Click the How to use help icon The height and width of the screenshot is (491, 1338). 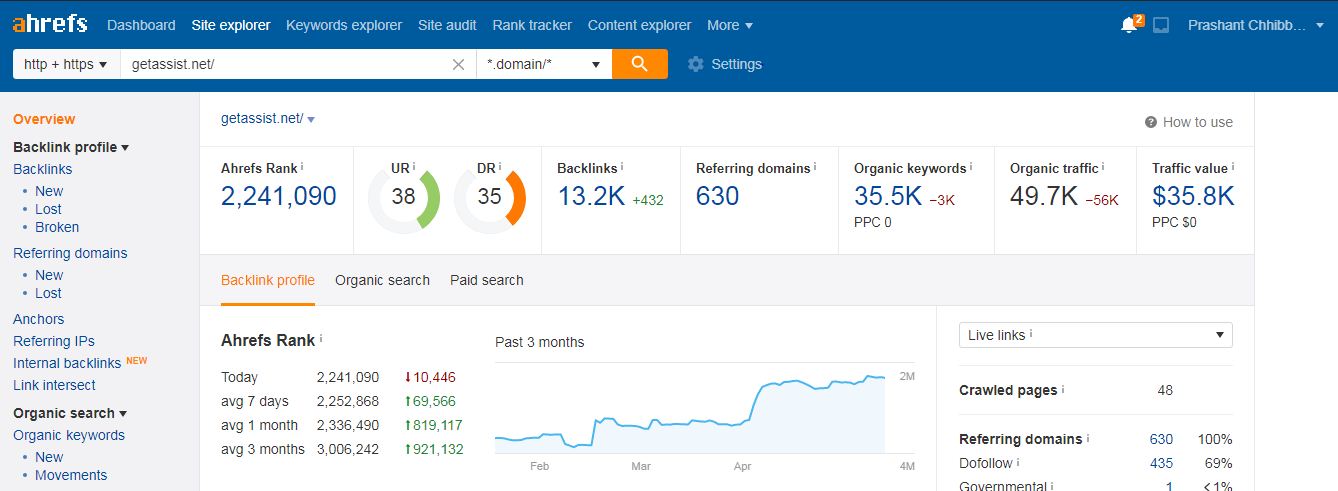point(1151,122)
